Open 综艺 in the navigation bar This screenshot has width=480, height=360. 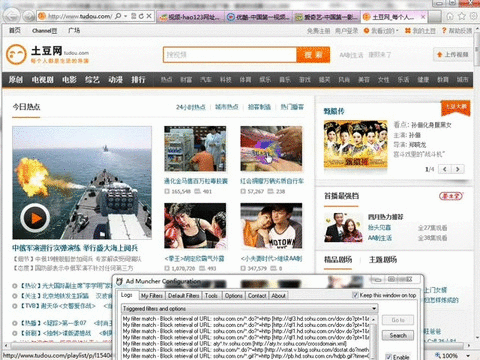[x=92, y=80]
